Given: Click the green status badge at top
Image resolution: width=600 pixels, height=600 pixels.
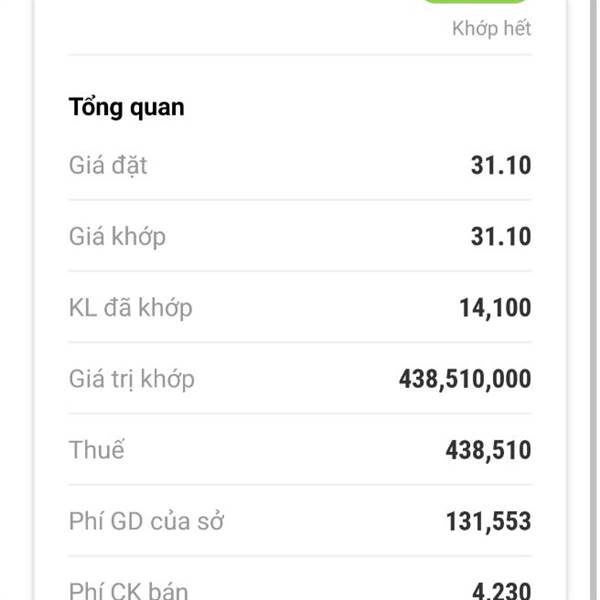Looking at the screenshot, I should [474, 1].
